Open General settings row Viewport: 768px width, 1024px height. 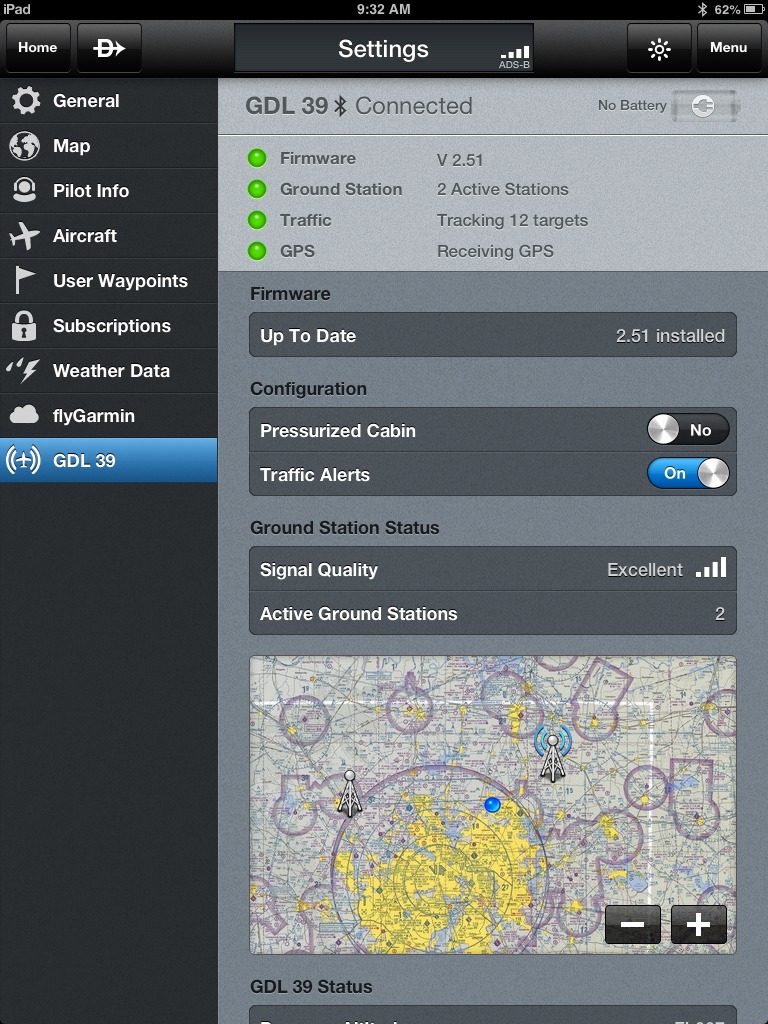click(x=108, y=101)
